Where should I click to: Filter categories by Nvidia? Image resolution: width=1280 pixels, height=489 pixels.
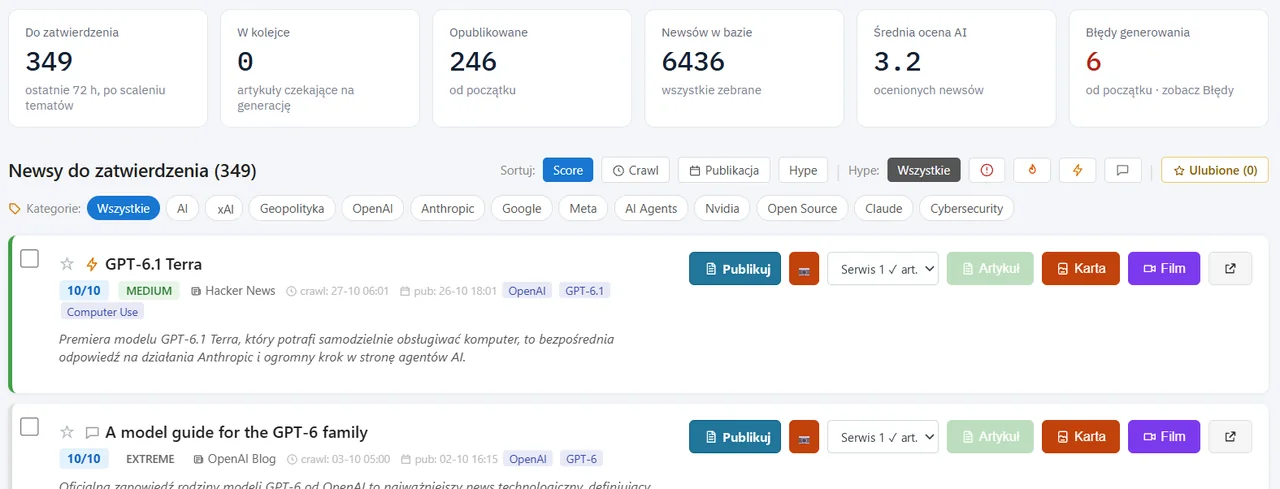(x=722, y=209)
